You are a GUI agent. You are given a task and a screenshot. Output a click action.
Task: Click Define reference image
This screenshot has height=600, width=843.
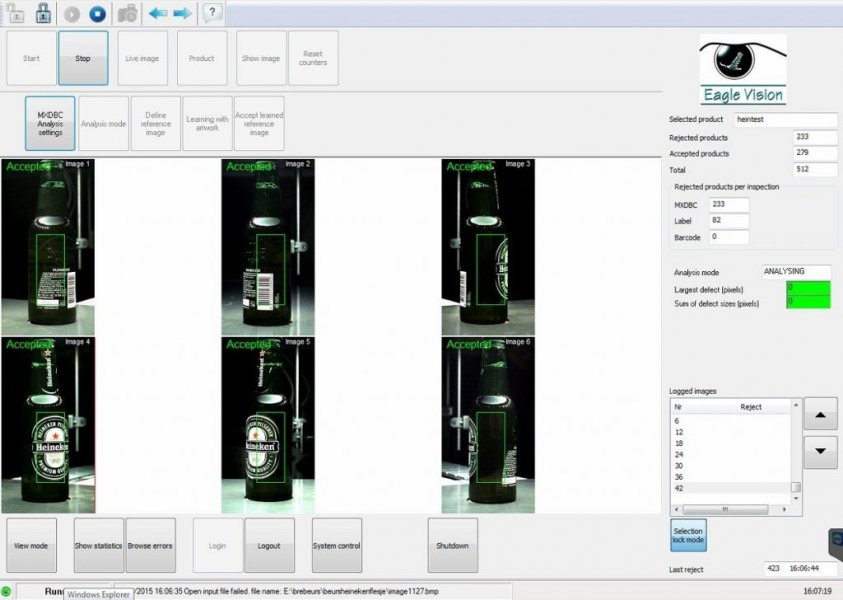tap(155, 124)
